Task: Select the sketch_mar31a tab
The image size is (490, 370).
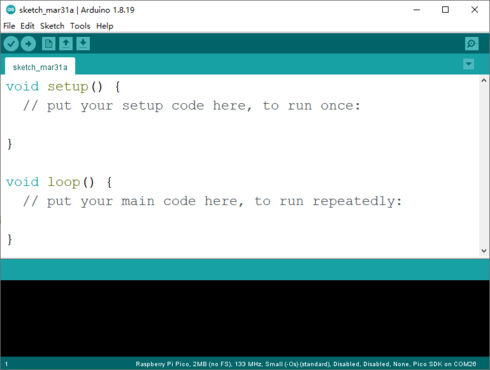Action: click(x=40, y=66)
